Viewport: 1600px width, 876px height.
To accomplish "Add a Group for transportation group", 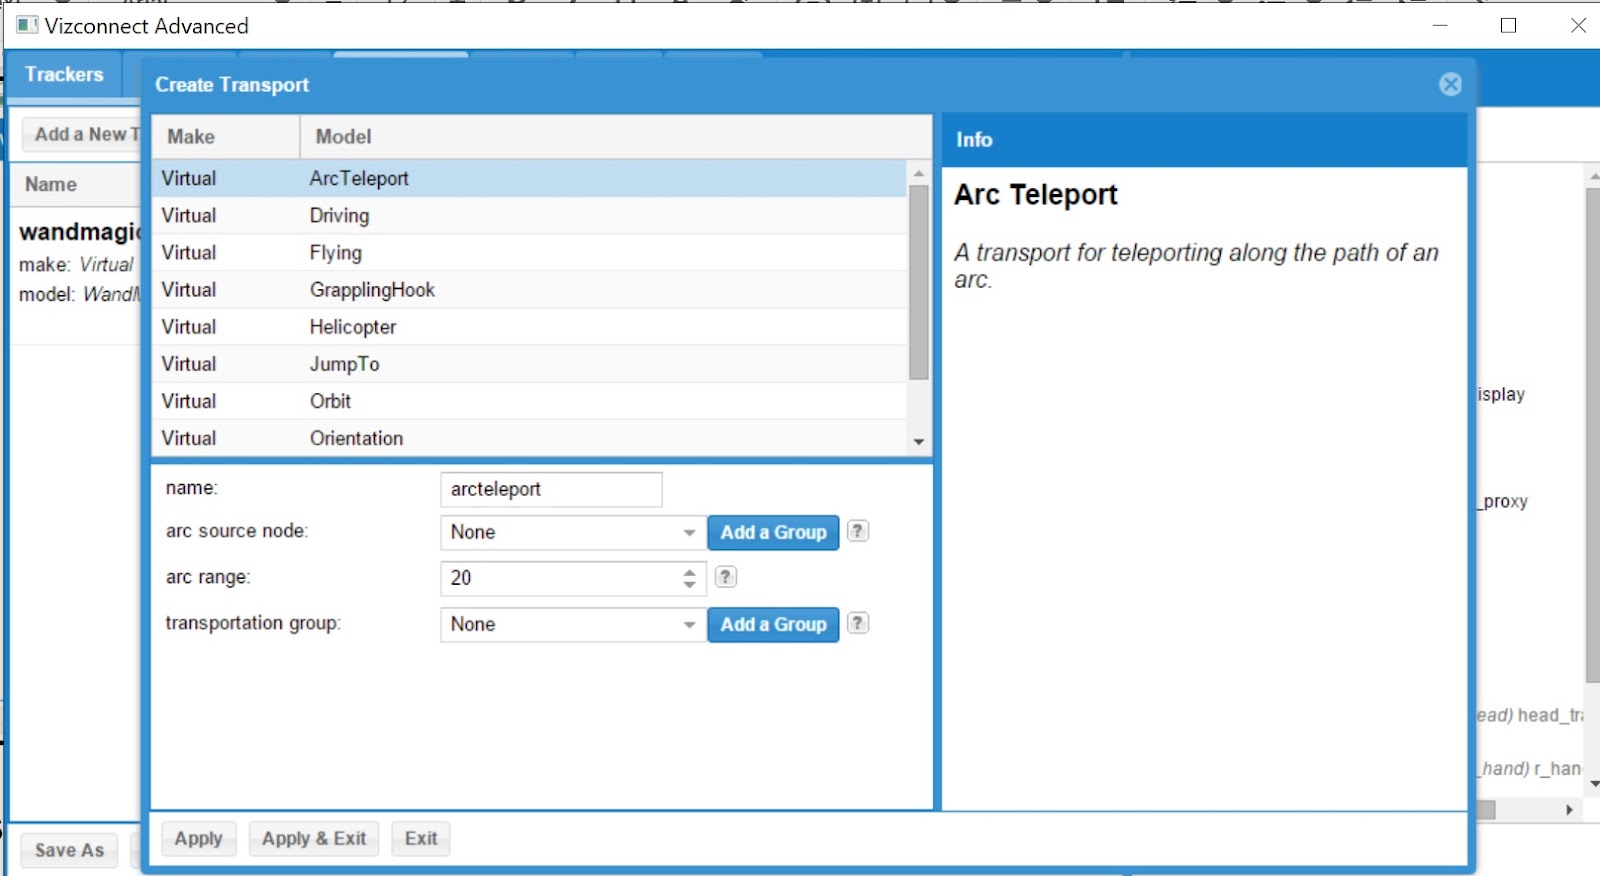I will (x=773, y=625).
